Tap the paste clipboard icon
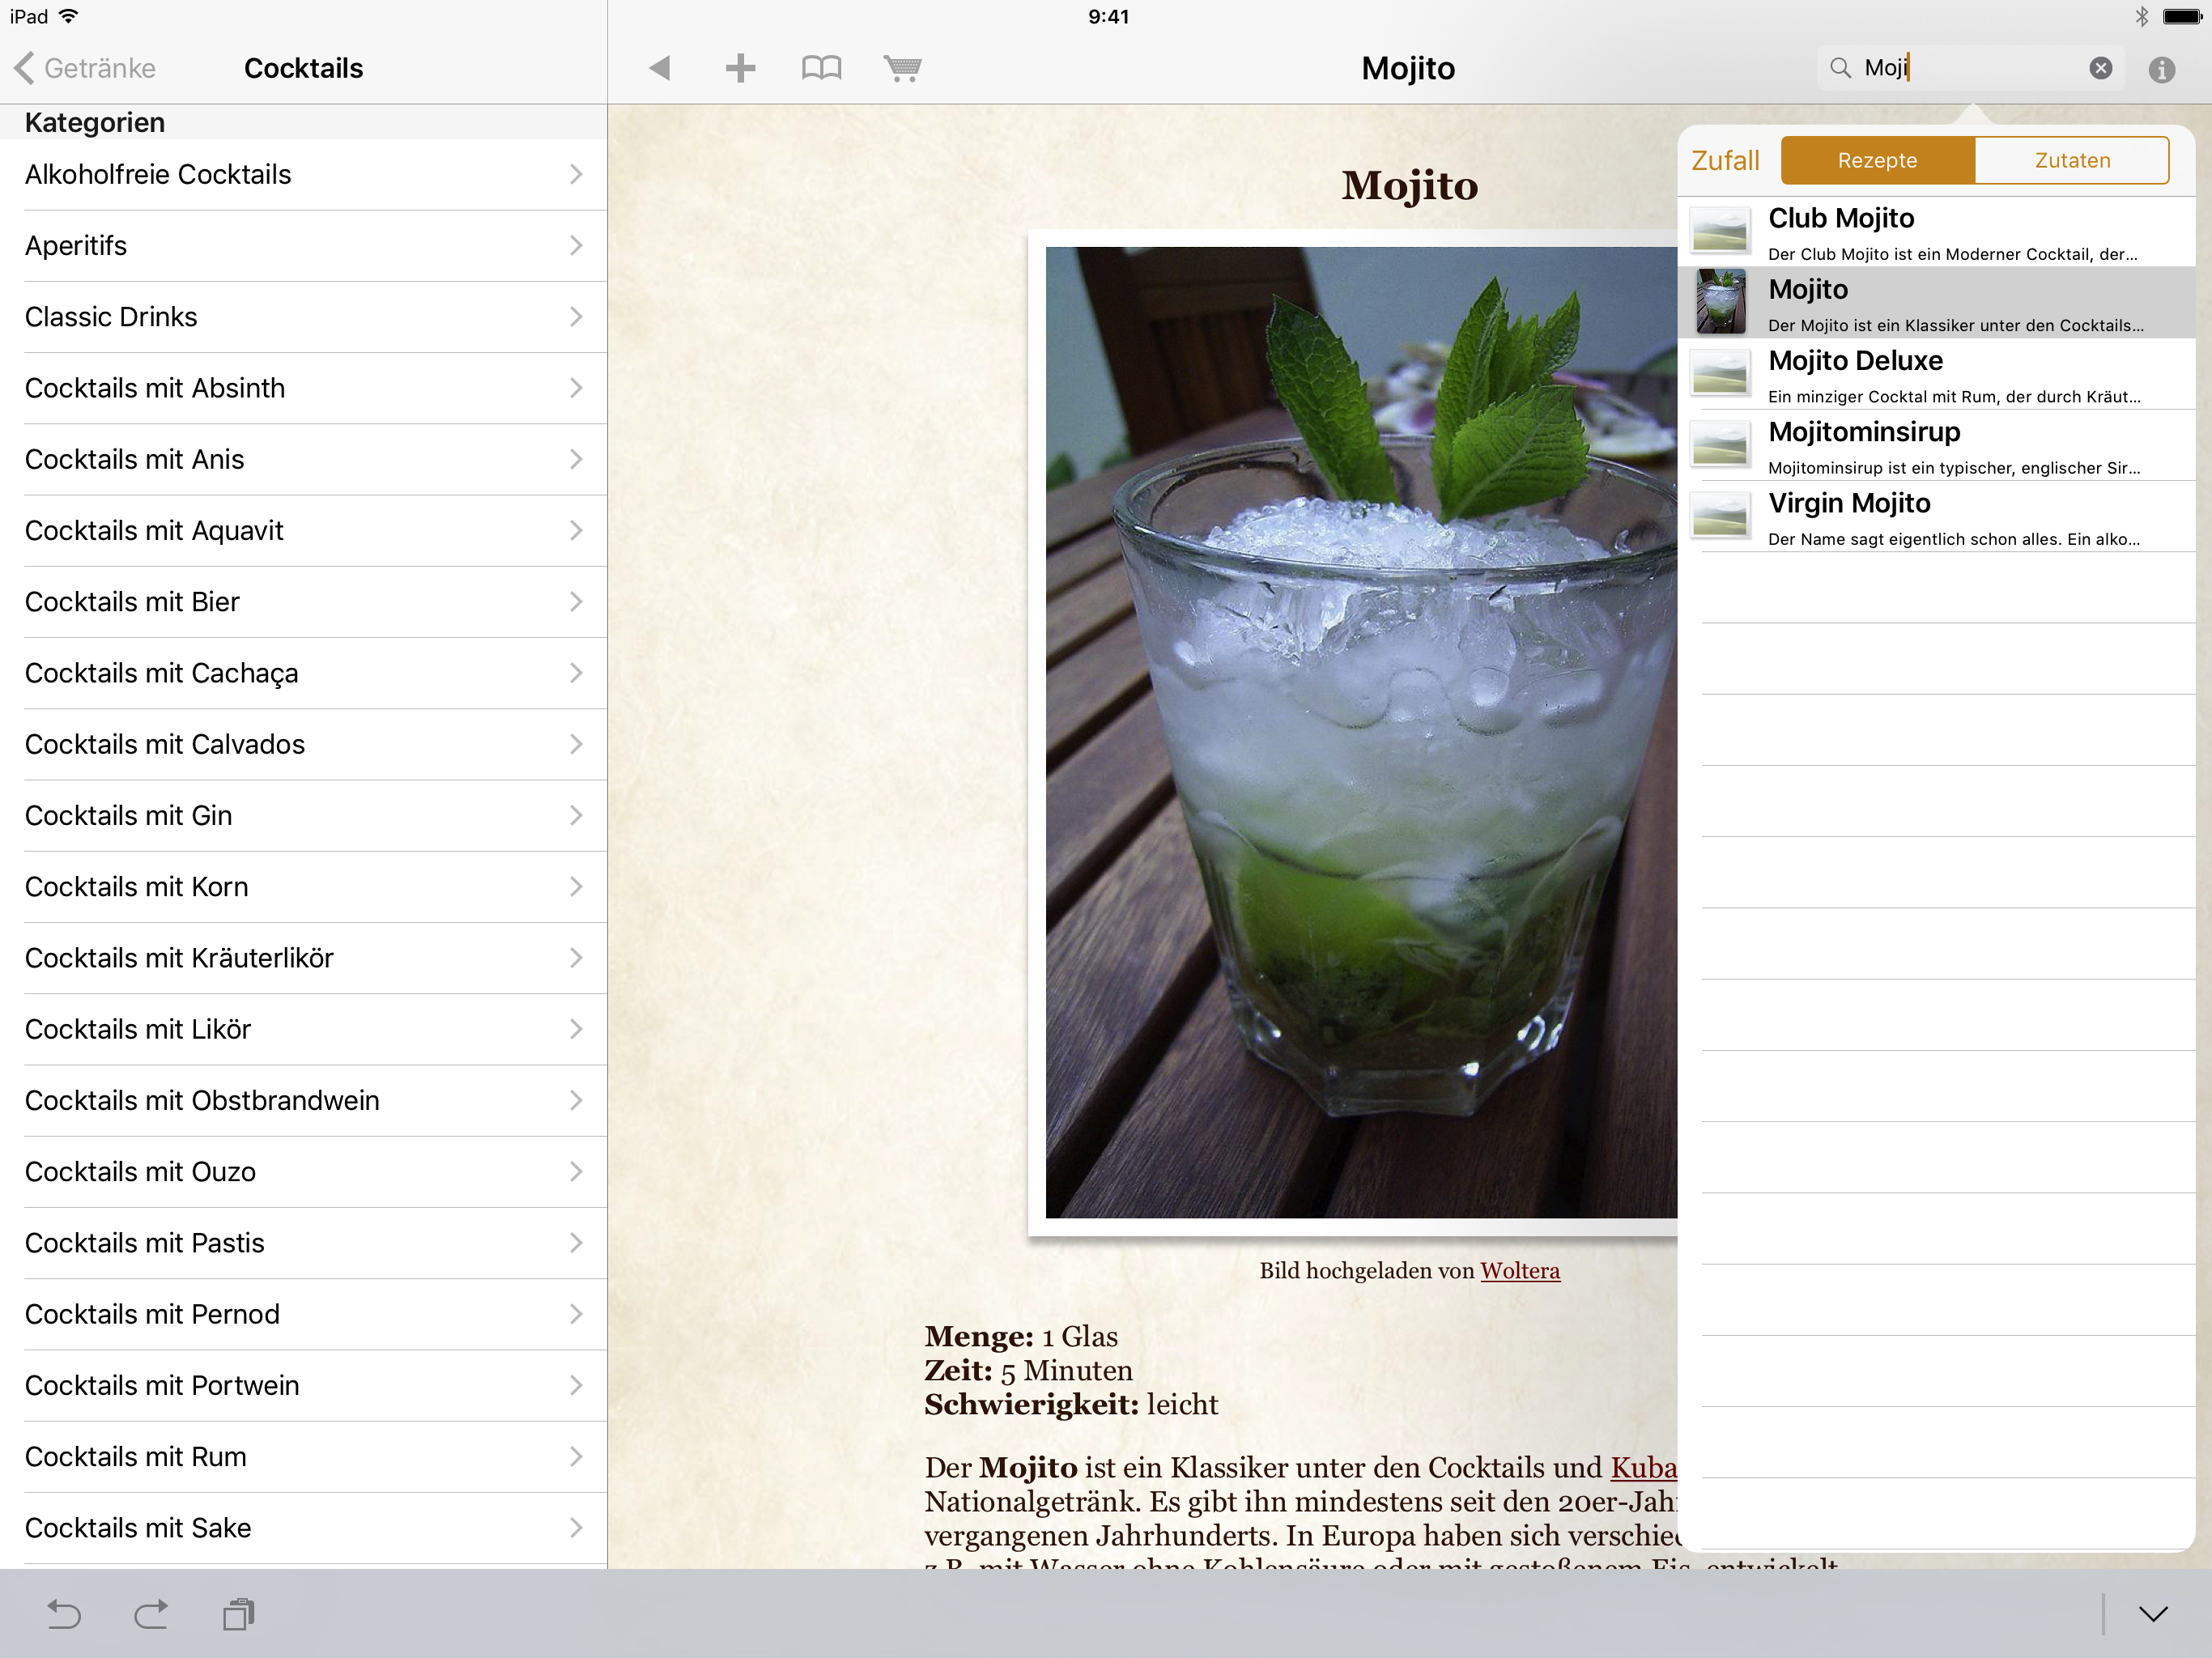Screen dimensions: 2212x1658 pos(239,1614)
